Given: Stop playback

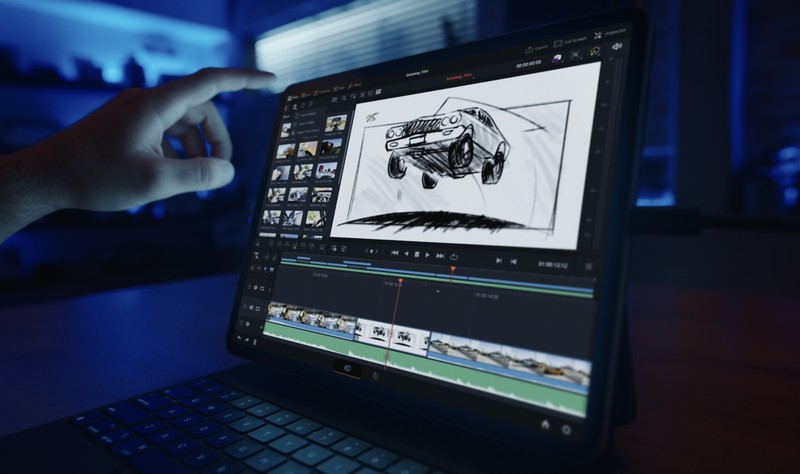Looking at the screenshot, I should click(417, 254).
